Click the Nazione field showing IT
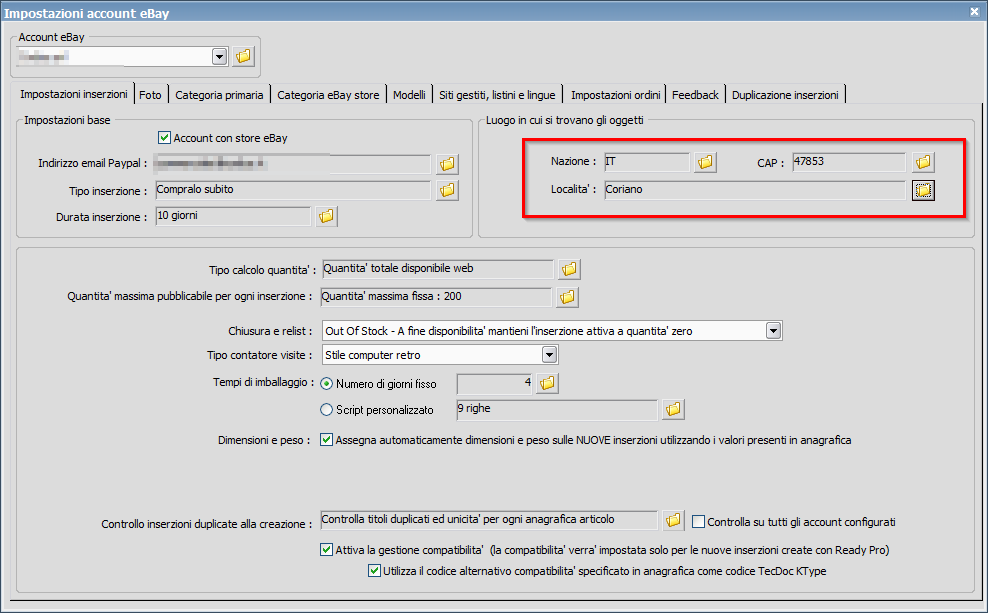Screen dimensions: 988x613 pos(647,162)
